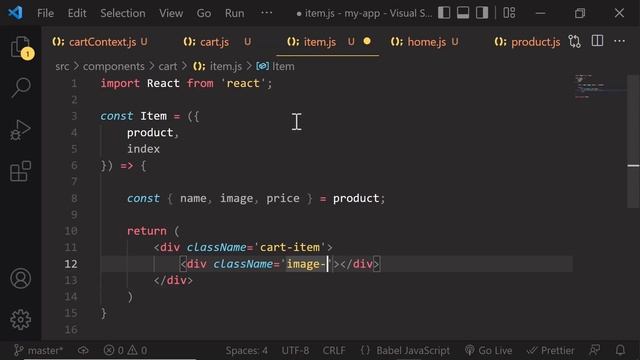640x360 pixels.
Task: Open the Search view
Action: (x=20, y=87)
